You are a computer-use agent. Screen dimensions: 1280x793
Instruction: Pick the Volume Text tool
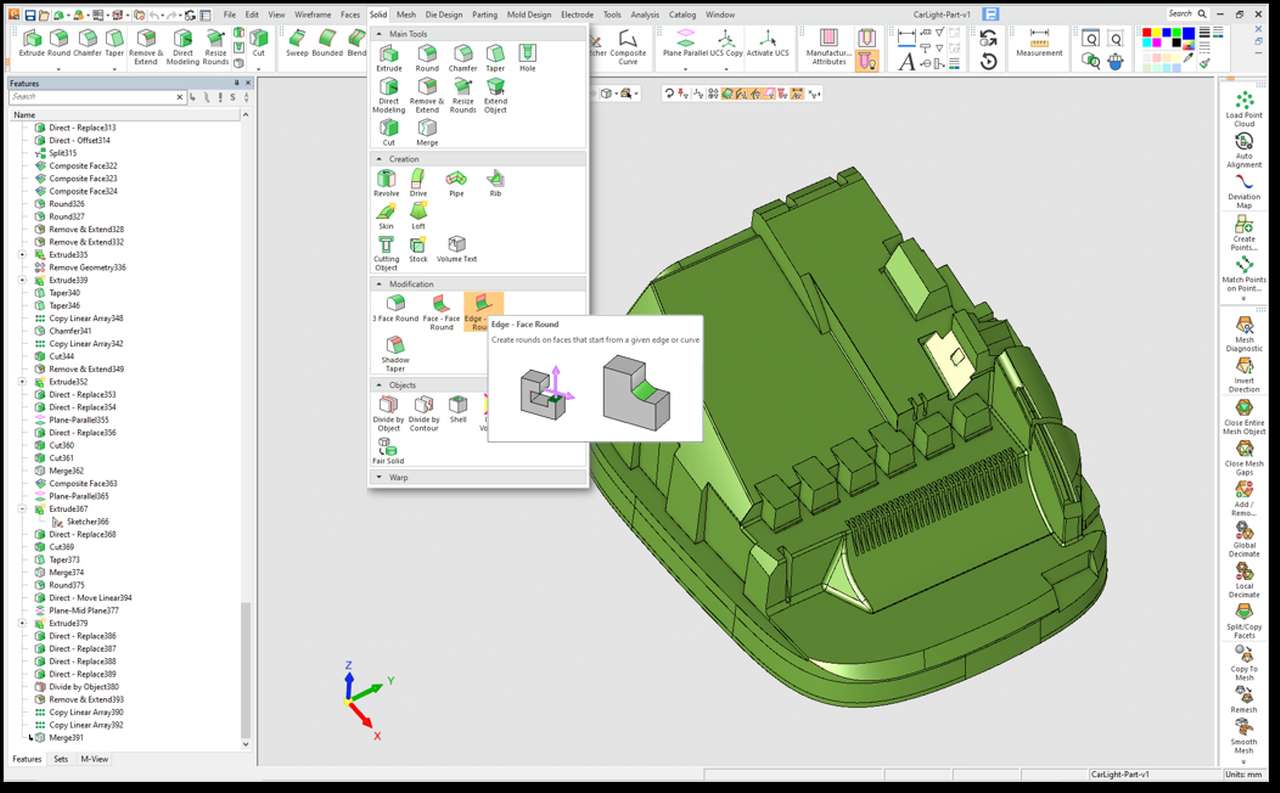(x=456, y=248)
